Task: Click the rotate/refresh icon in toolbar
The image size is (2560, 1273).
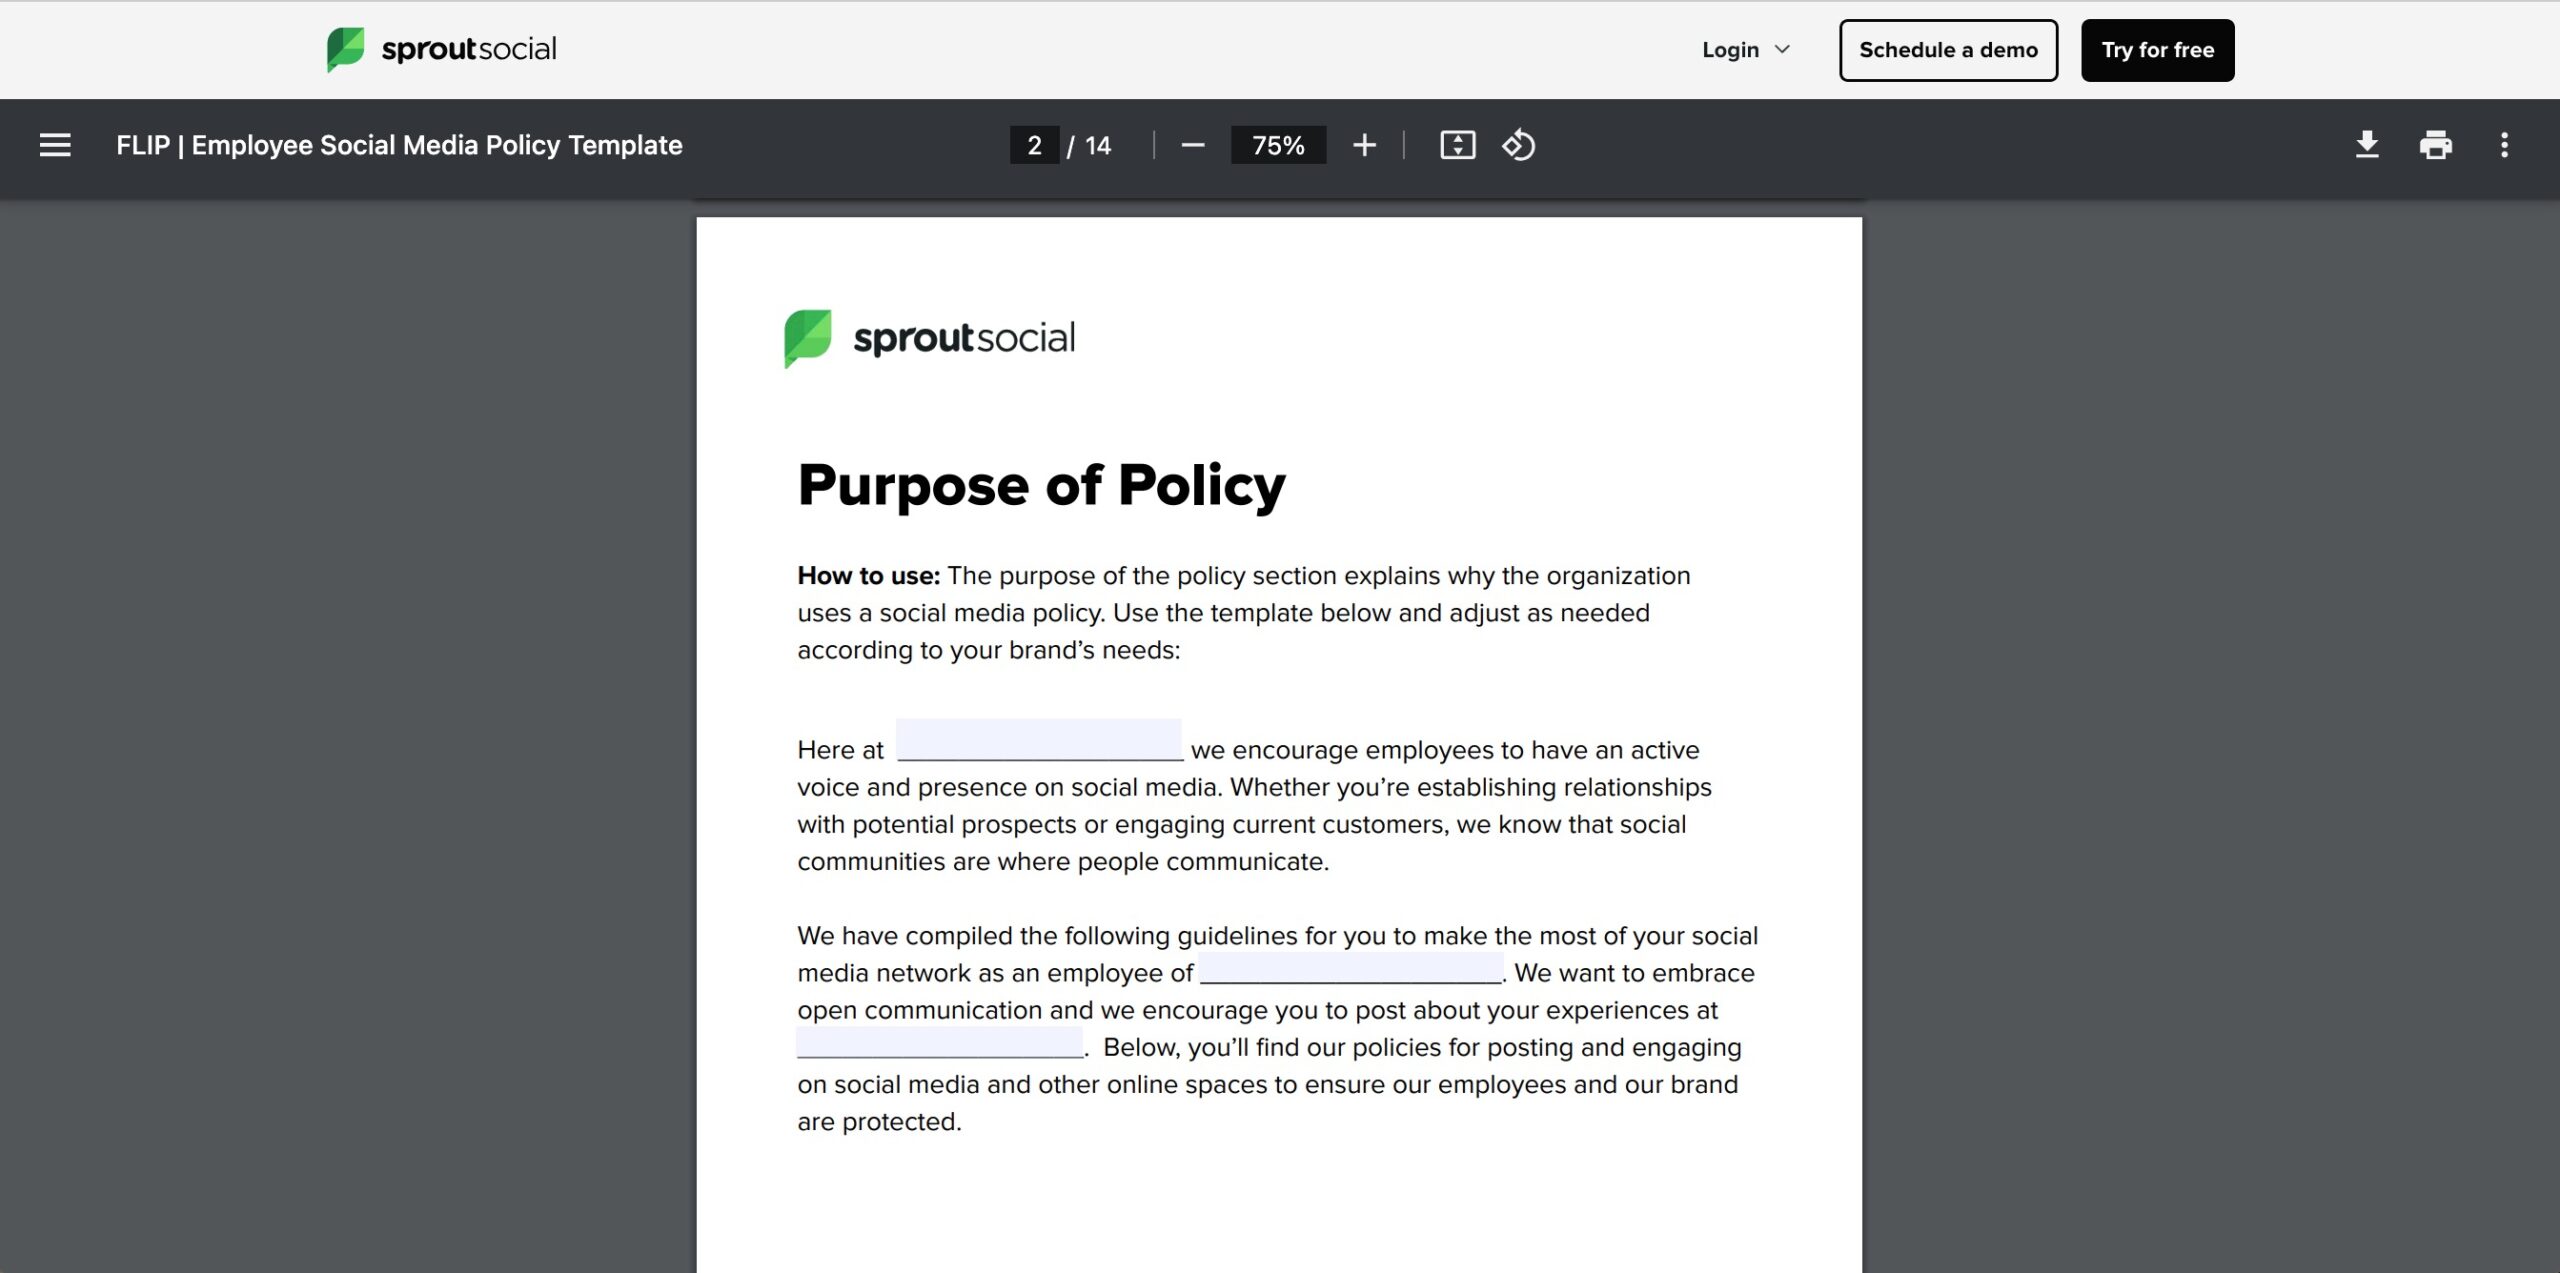Action: click(x=1518, y=144)
